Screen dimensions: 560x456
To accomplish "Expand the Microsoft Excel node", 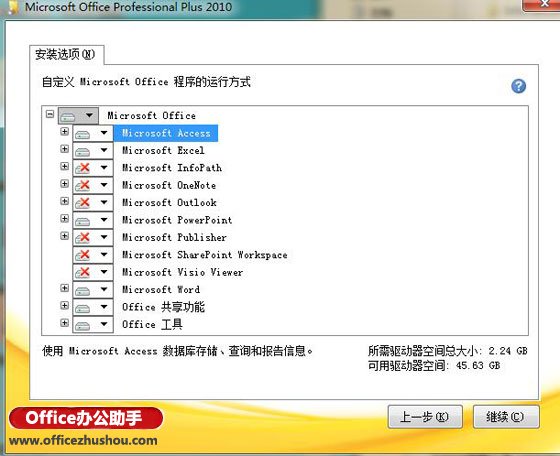I will click(x=64, y=149).
